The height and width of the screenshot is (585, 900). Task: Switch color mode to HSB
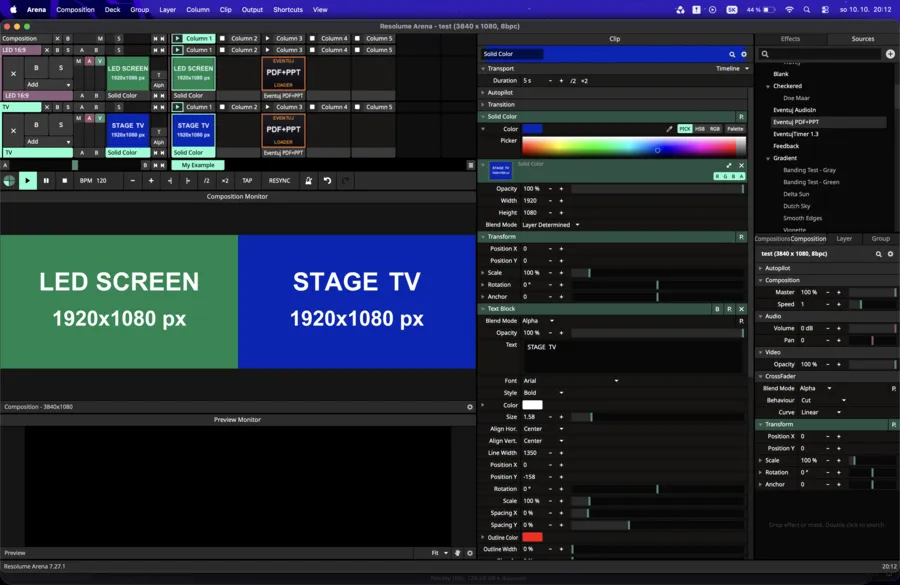[700, 129]
